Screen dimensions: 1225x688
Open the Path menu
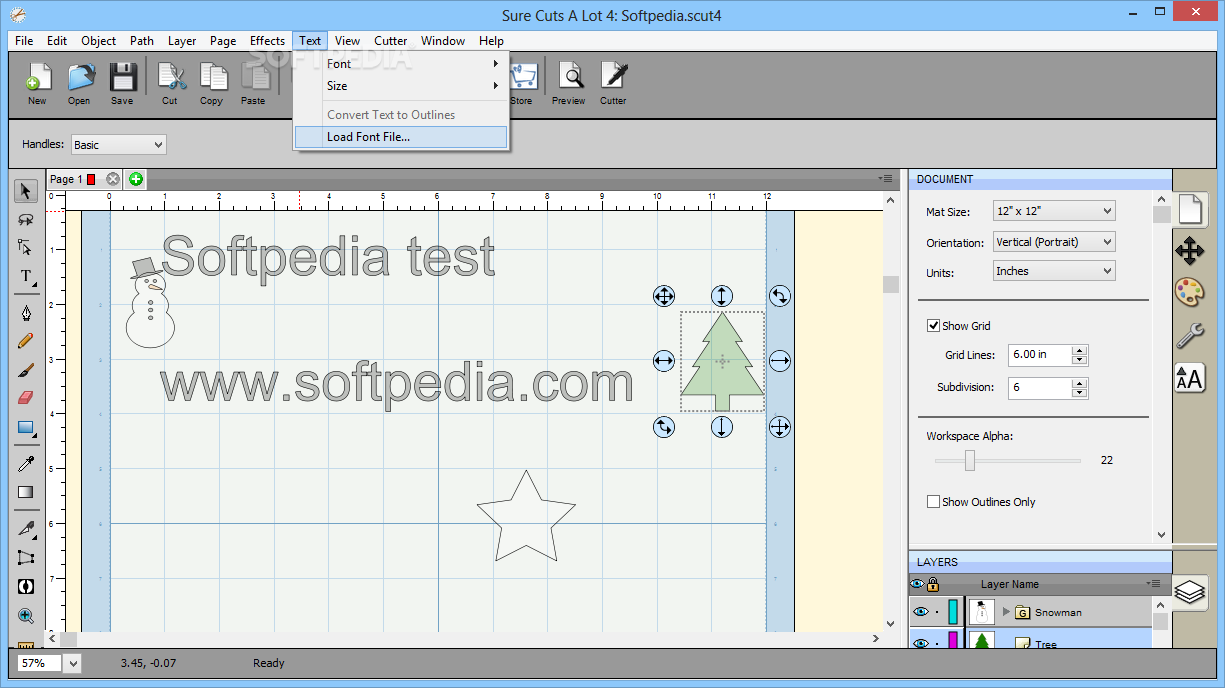point(142,41)
